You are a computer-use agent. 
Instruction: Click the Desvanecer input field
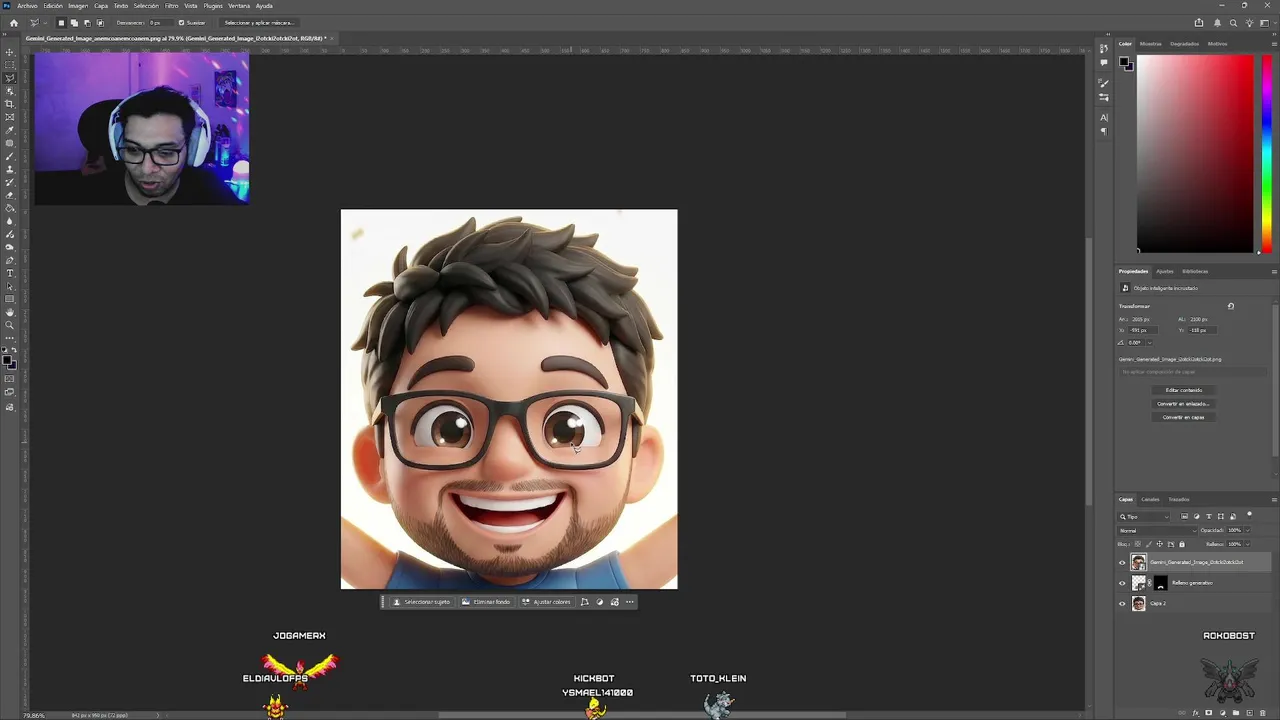click(159, 23)
